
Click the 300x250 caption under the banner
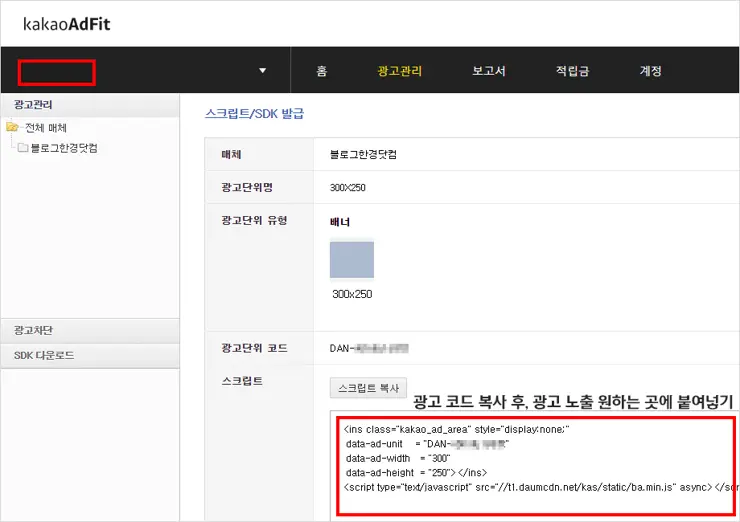pos(352,294)
